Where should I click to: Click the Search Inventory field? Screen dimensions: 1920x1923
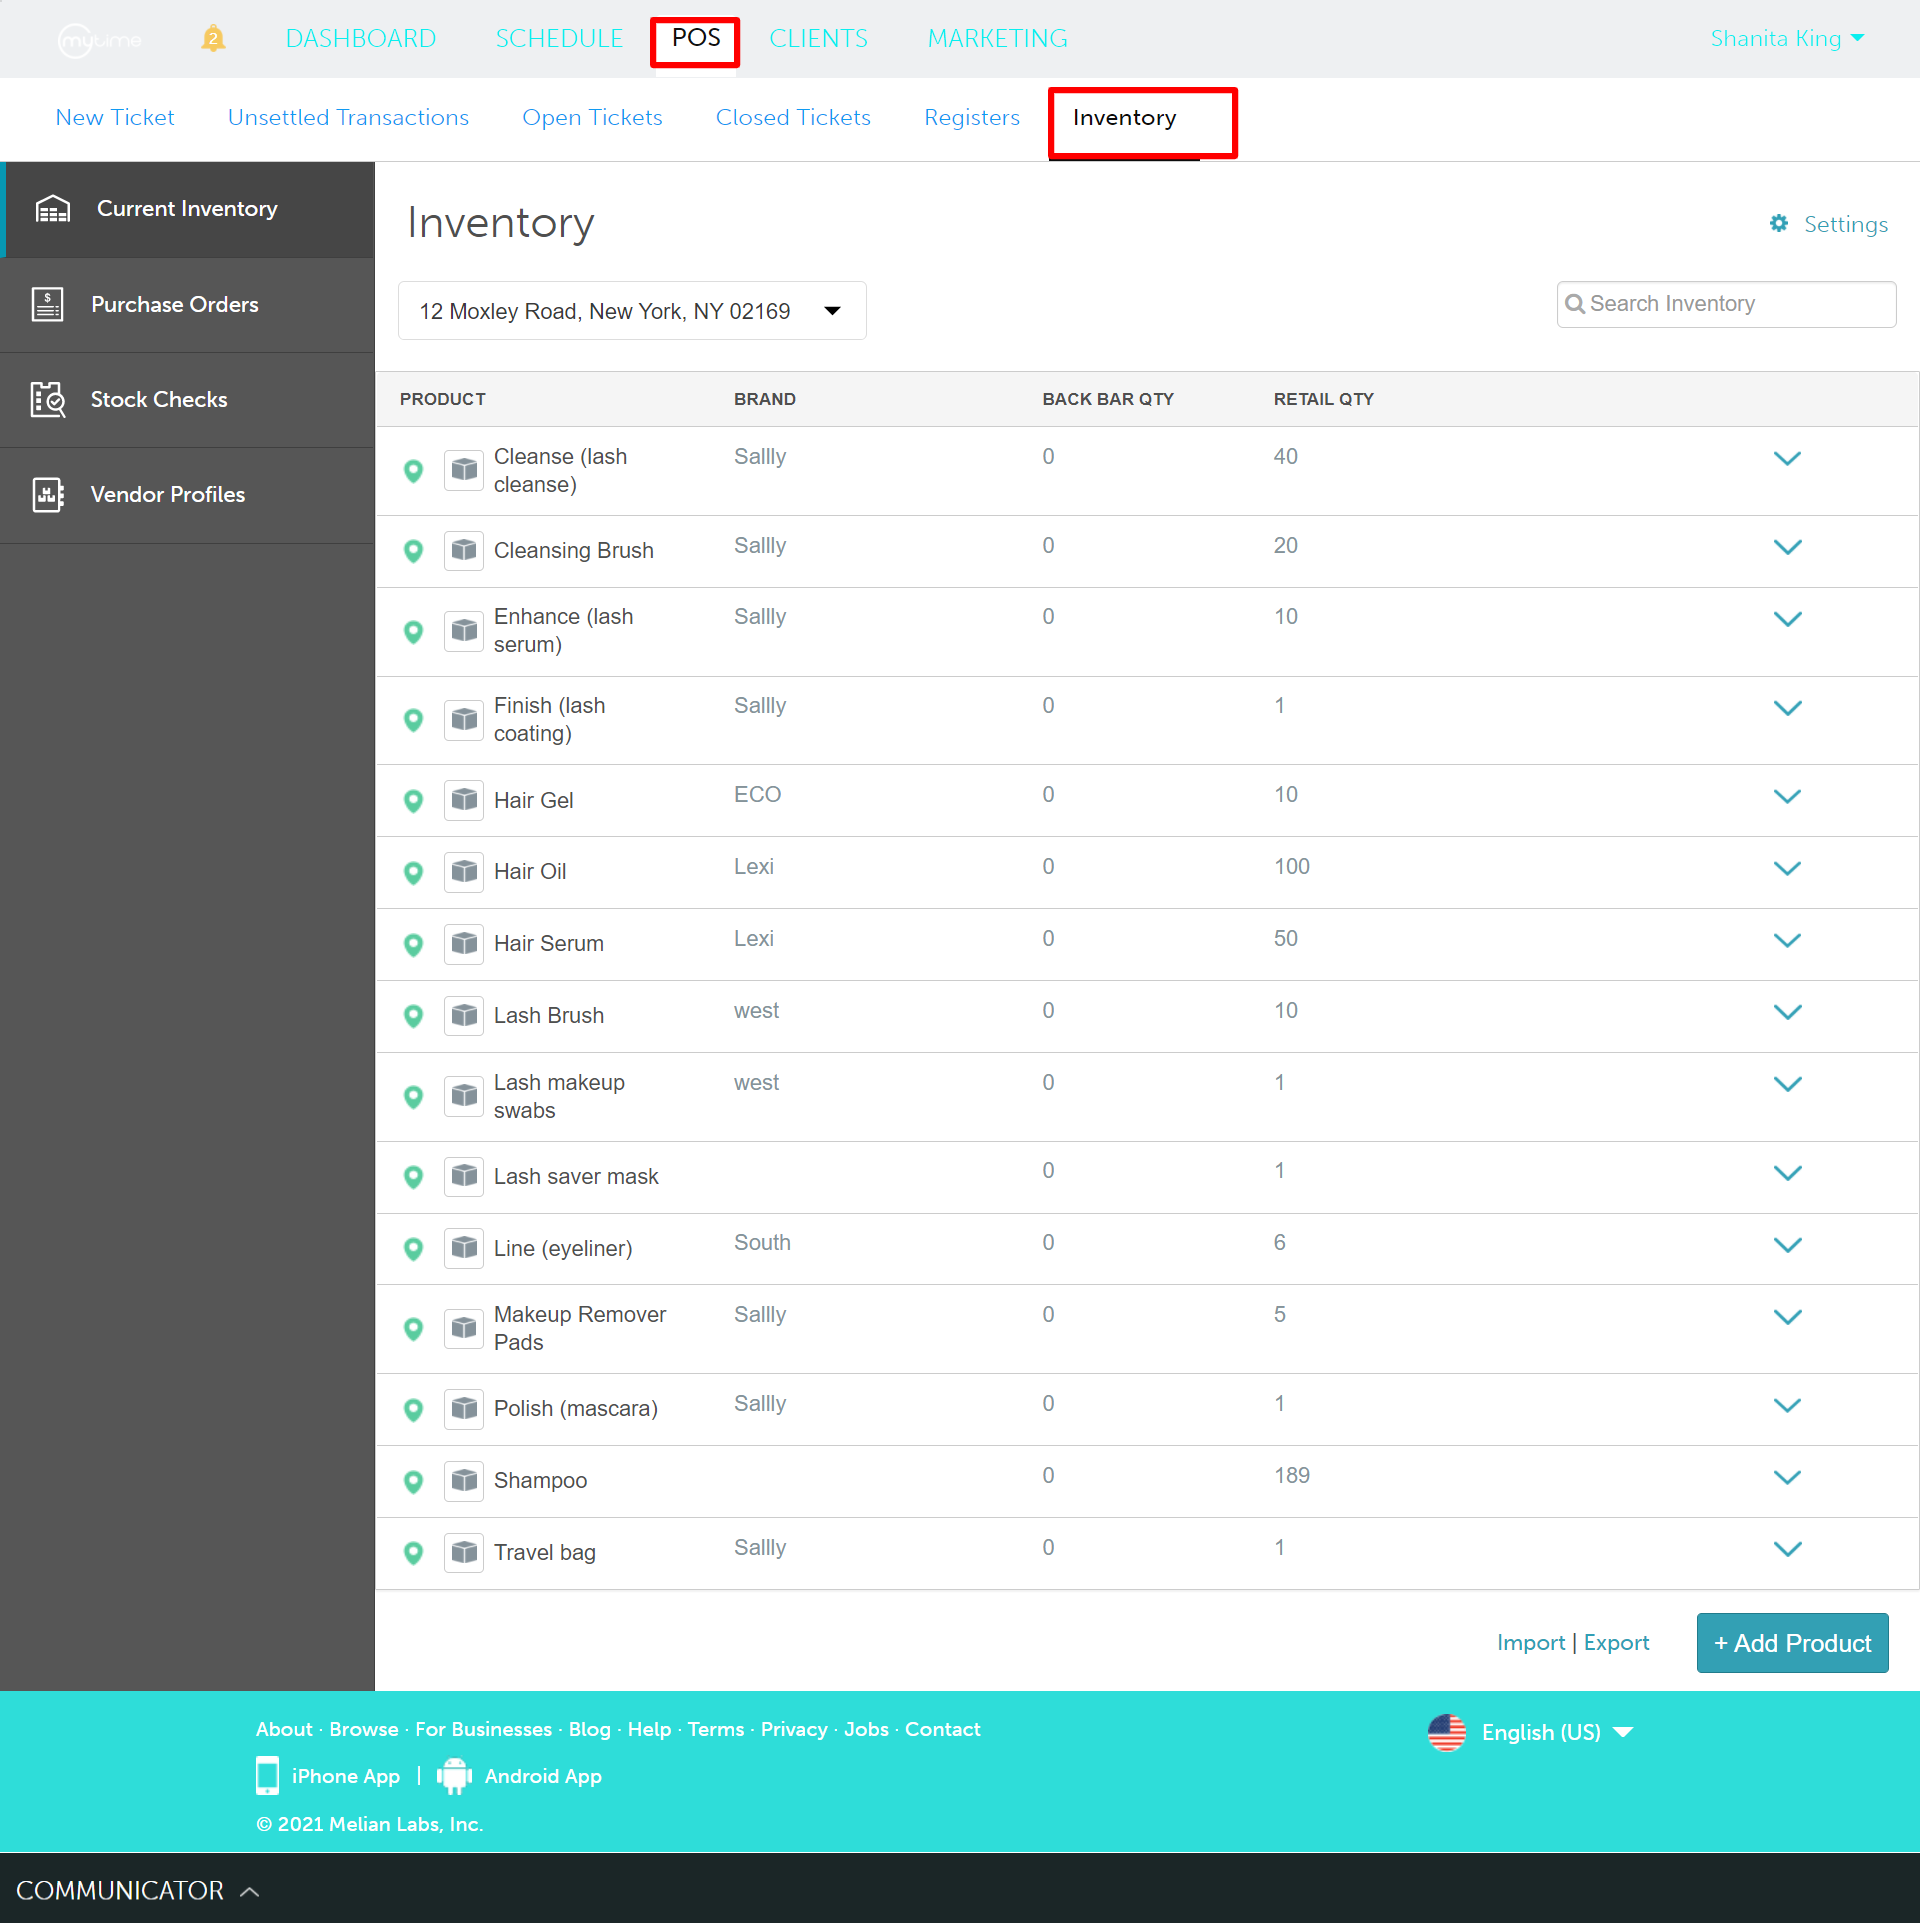[1726, 304]
